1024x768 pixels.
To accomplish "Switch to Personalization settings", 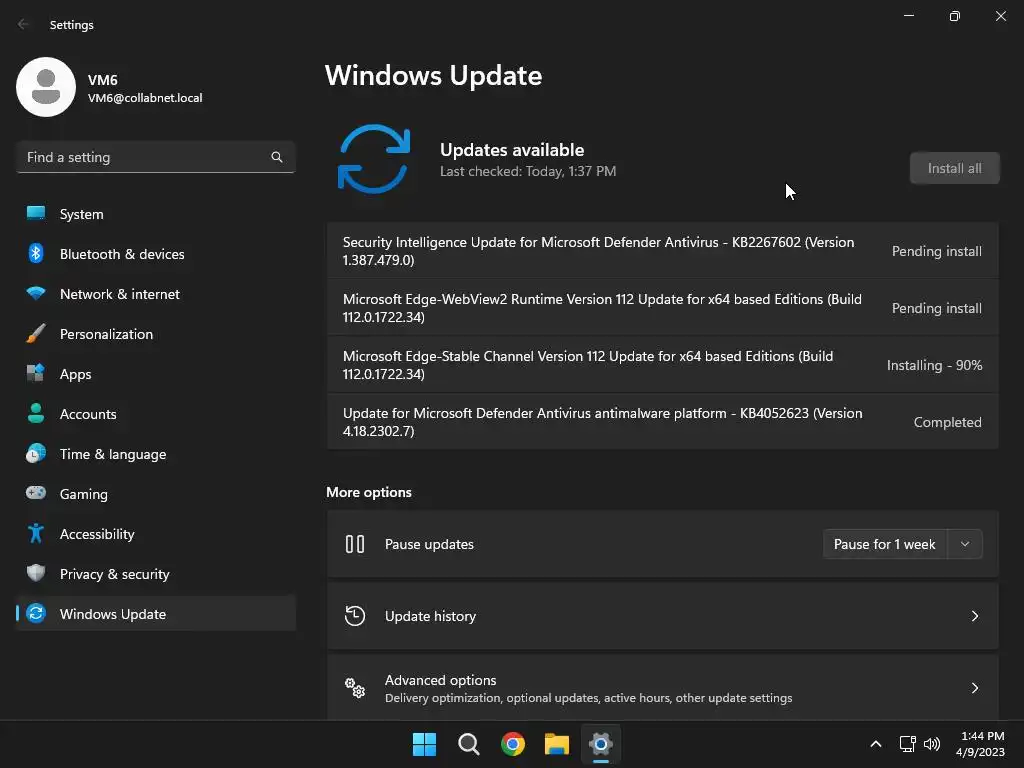I will pyautogui.click(x=155, y=334).
